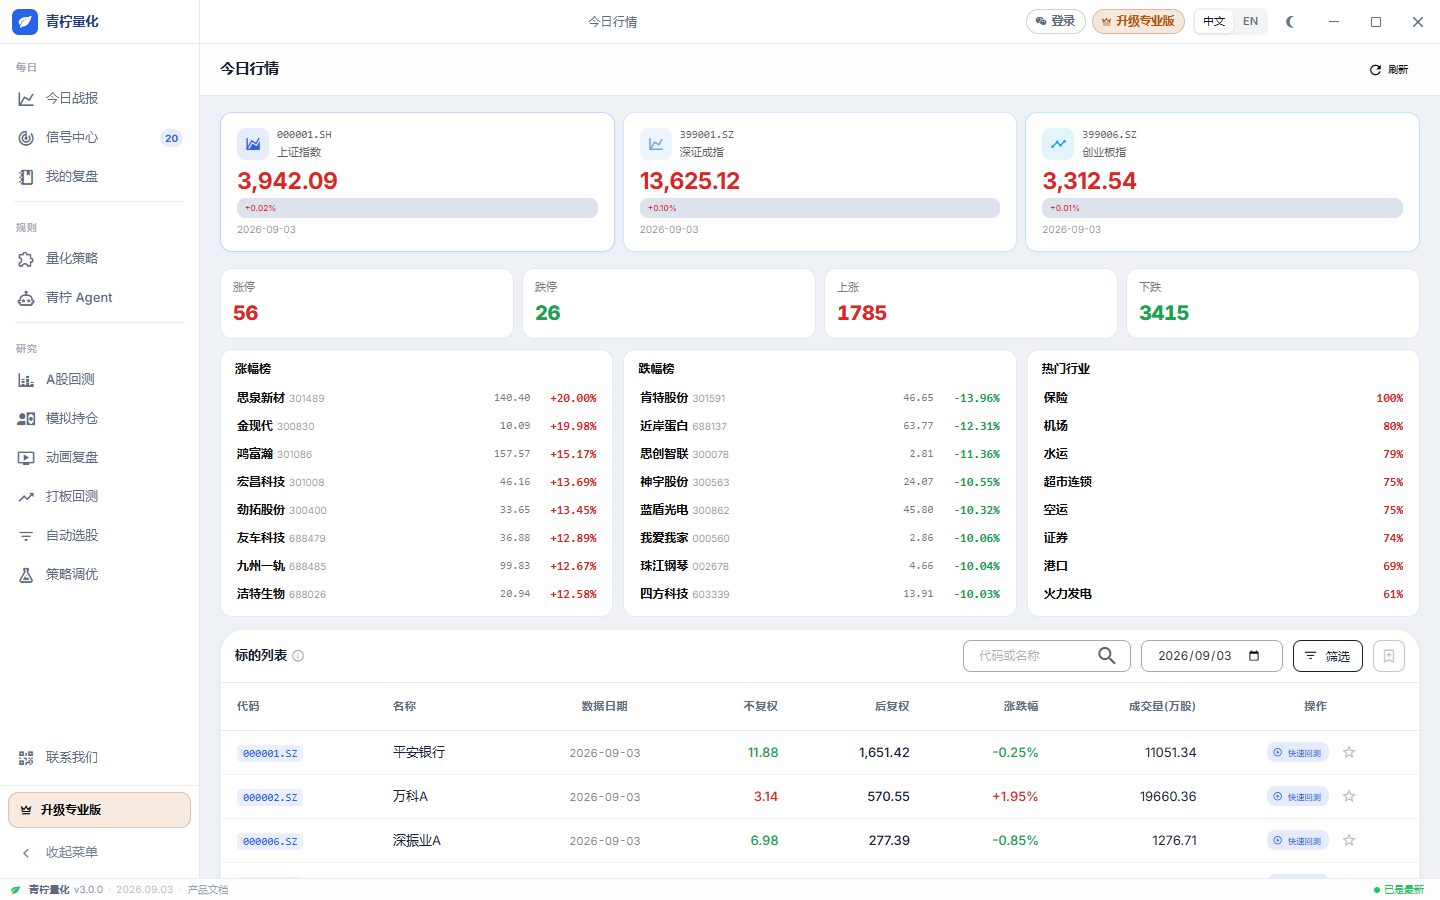1440x900 pixels.
Task: Star 平安银行 as a favorite
Action: pos(1349,753)
